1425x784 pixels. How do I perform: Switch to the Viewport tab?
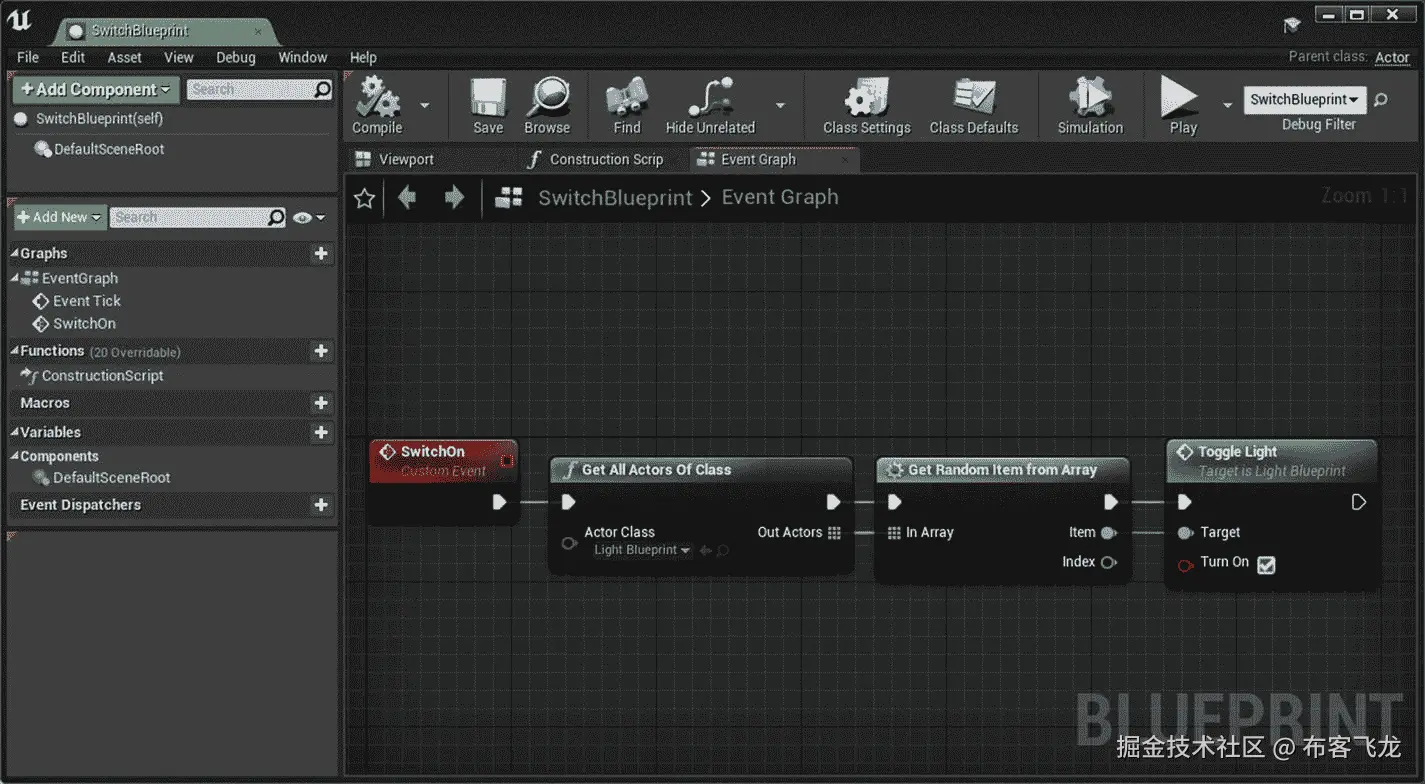[406, 159]
